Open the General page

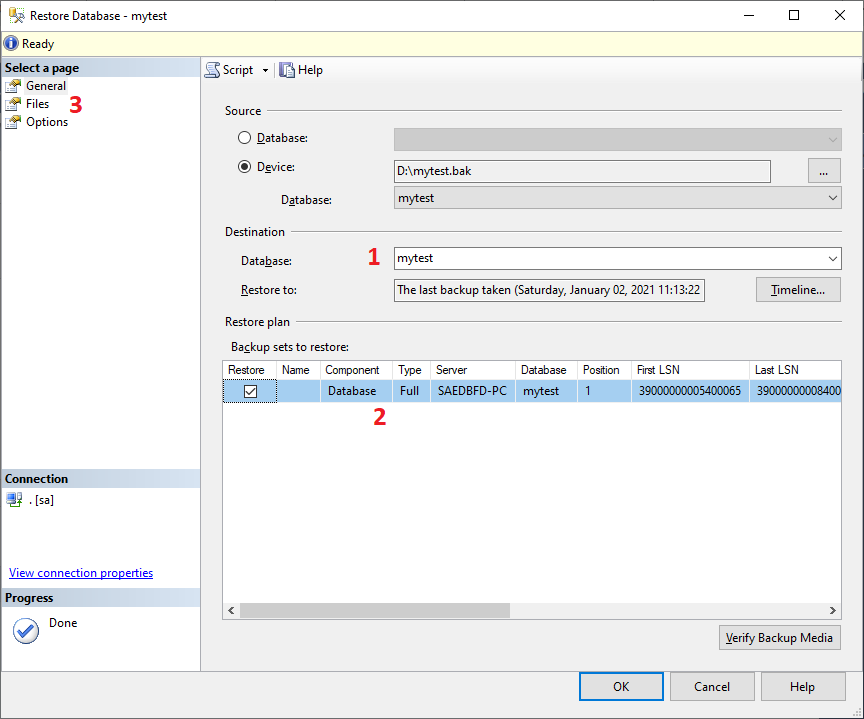click(46, 86)
